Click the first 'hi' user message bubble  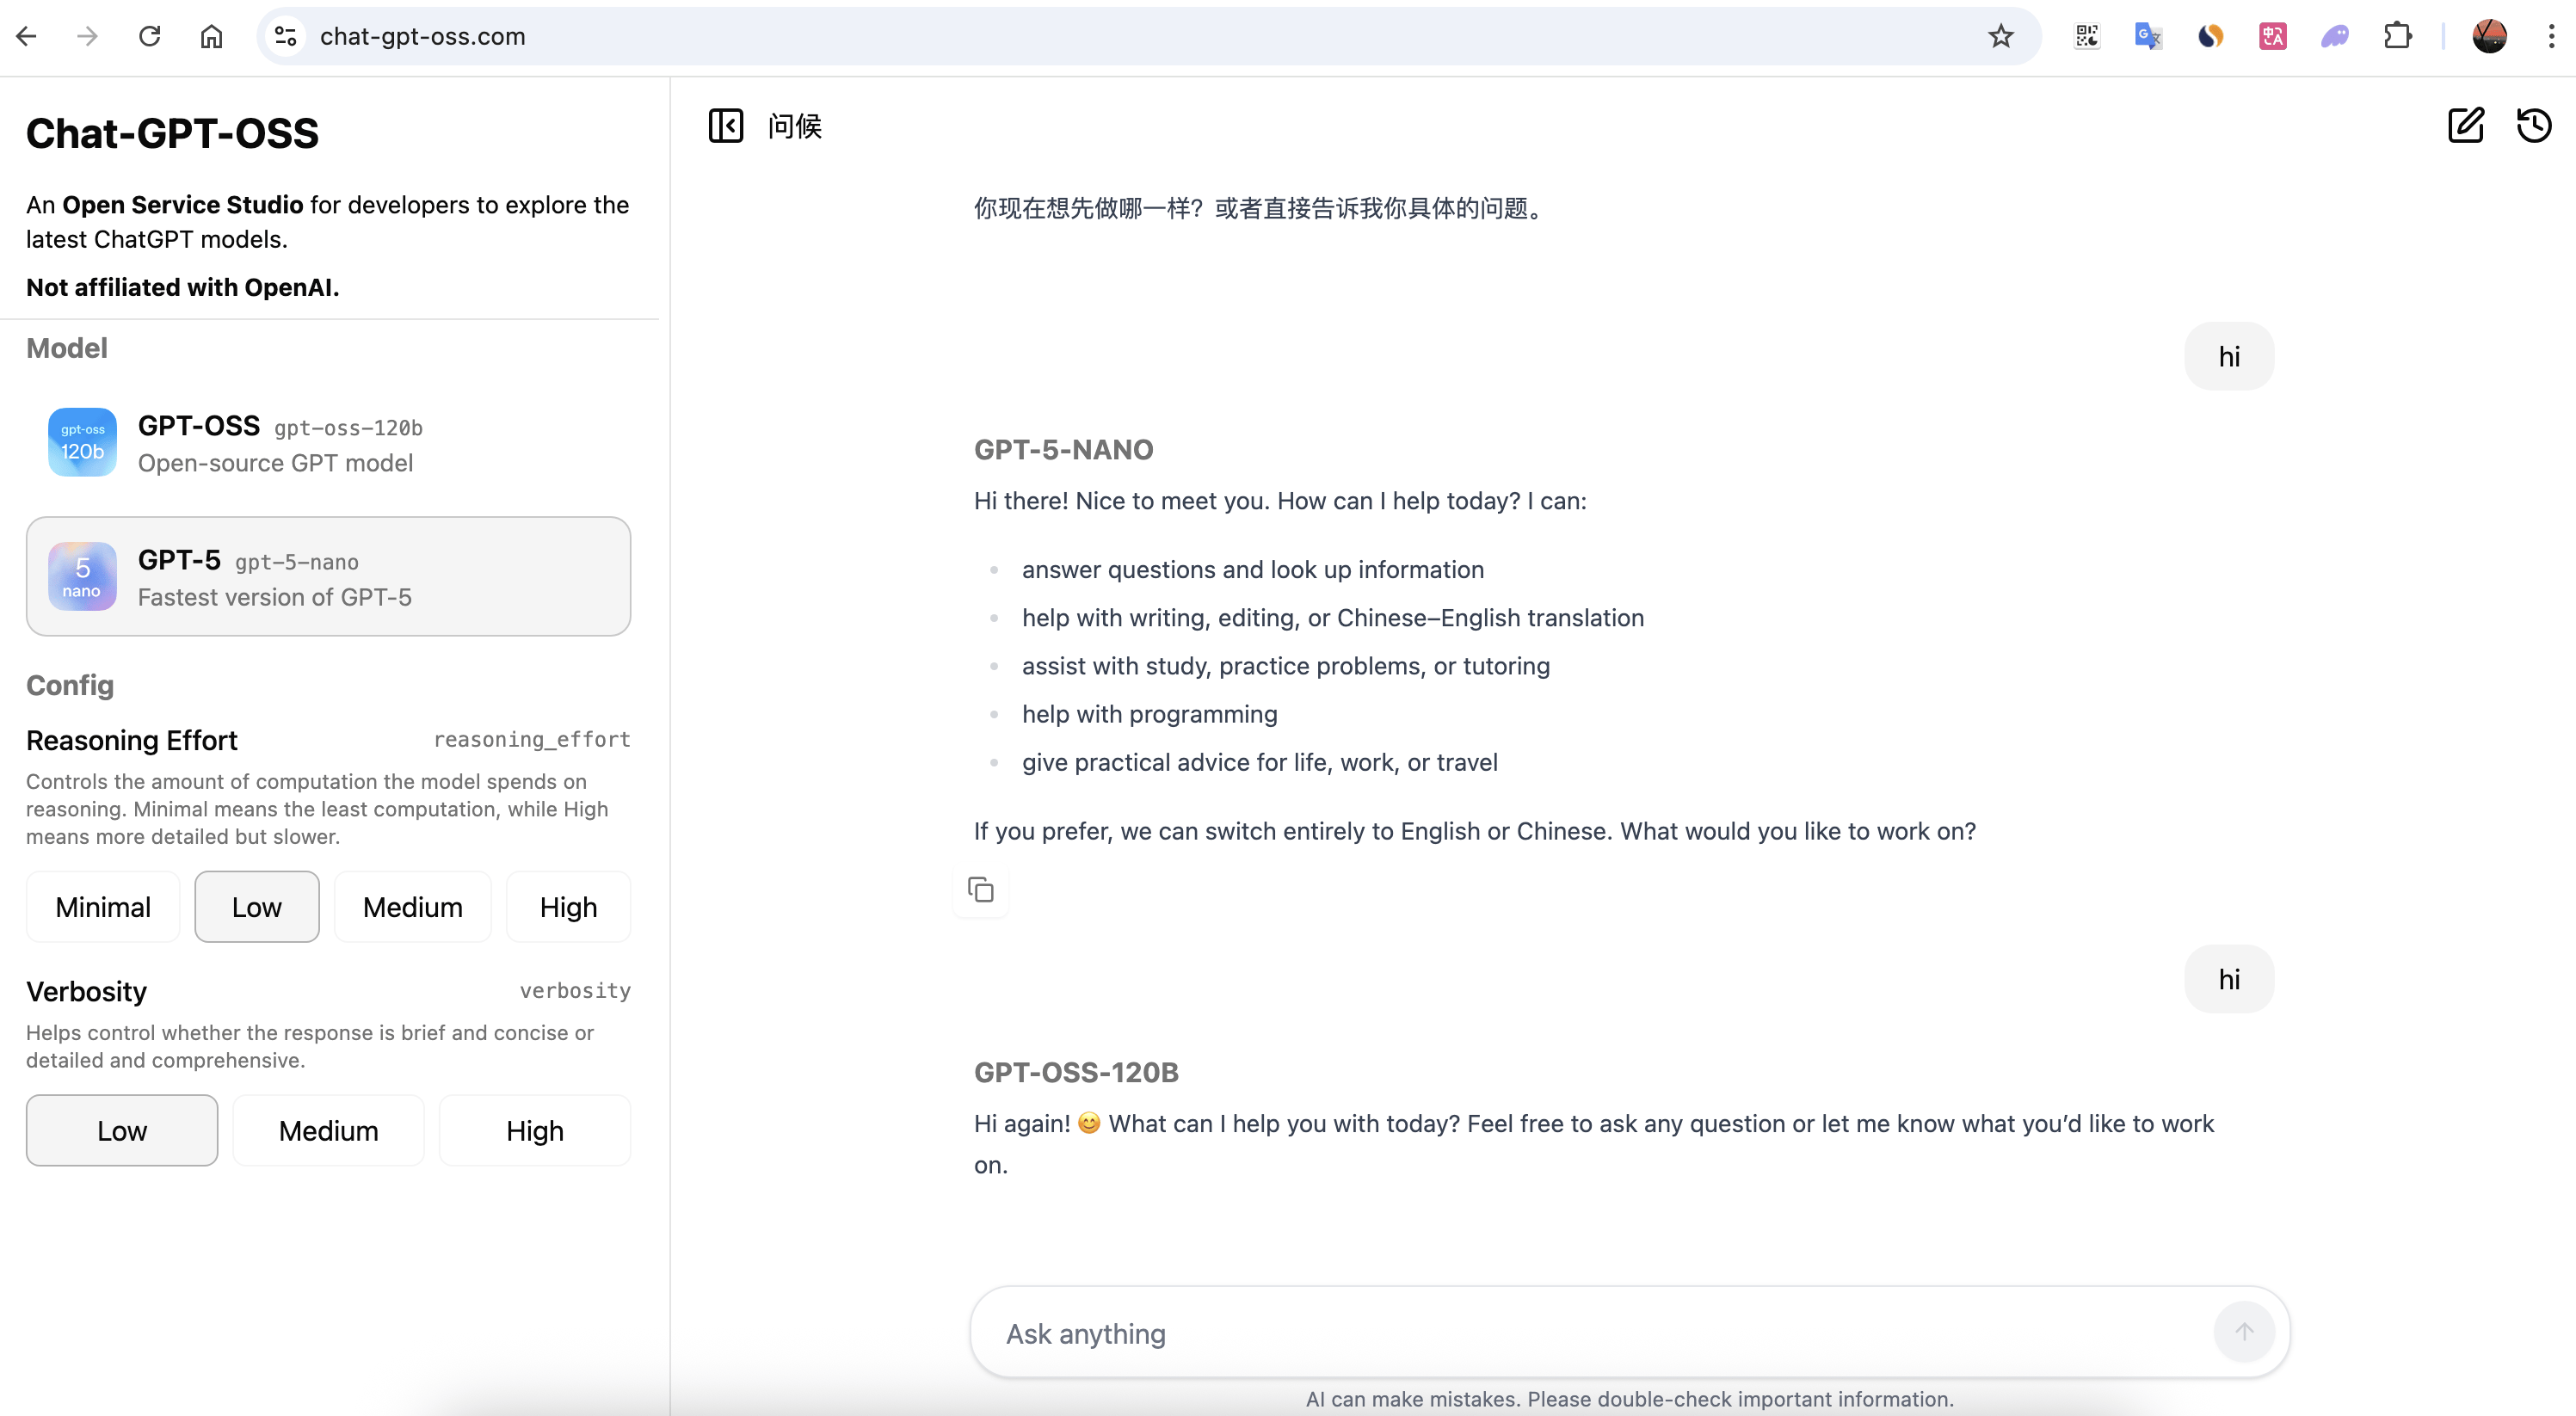click(x=2229, y=356)
